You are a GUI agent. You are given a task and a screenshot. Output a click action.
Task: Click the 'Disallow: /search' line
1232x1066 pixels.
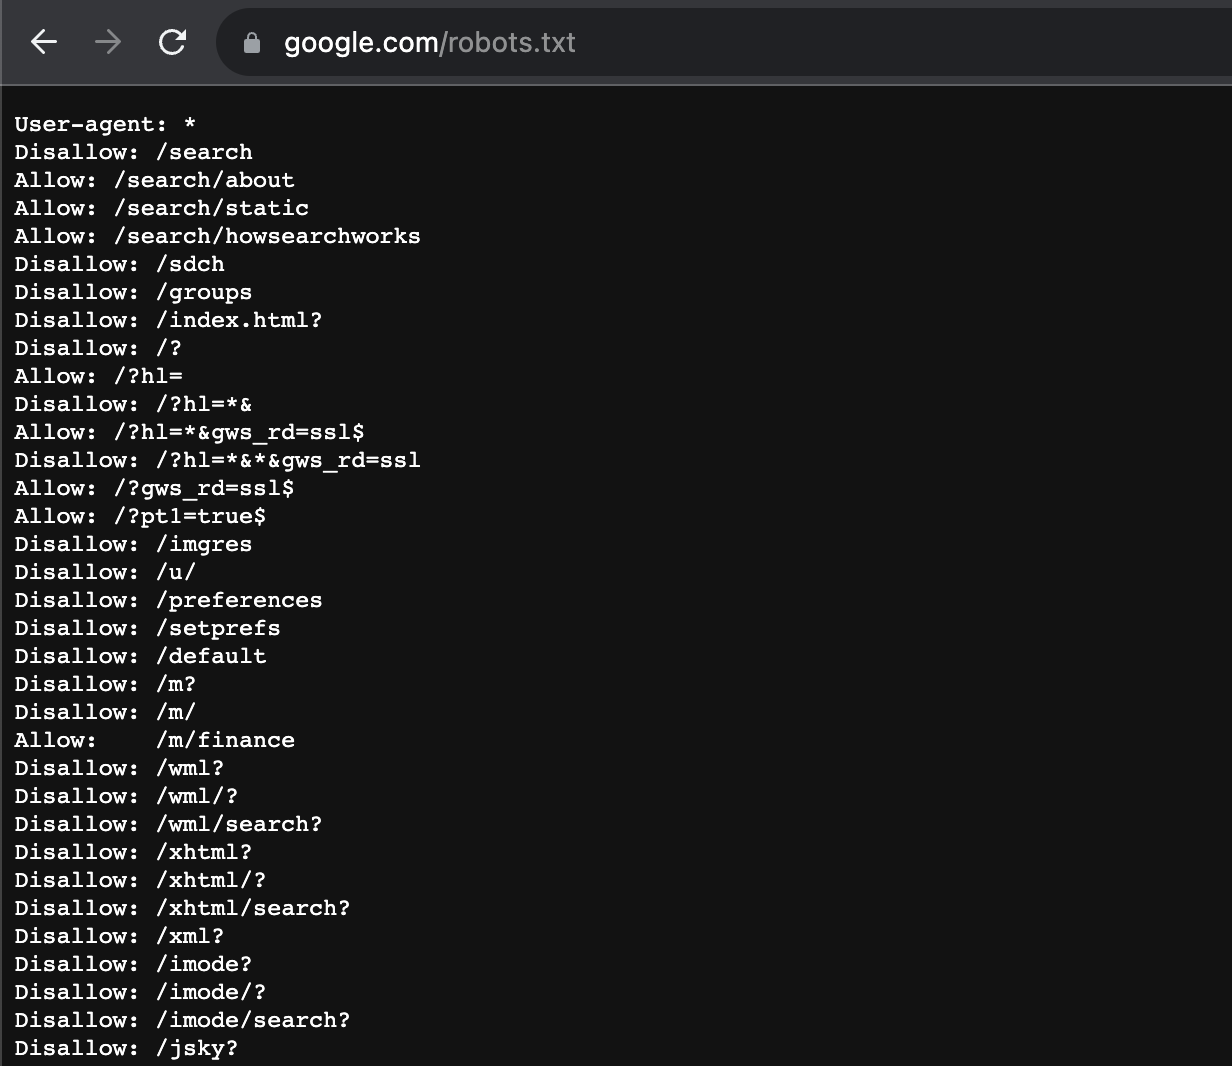133,153
